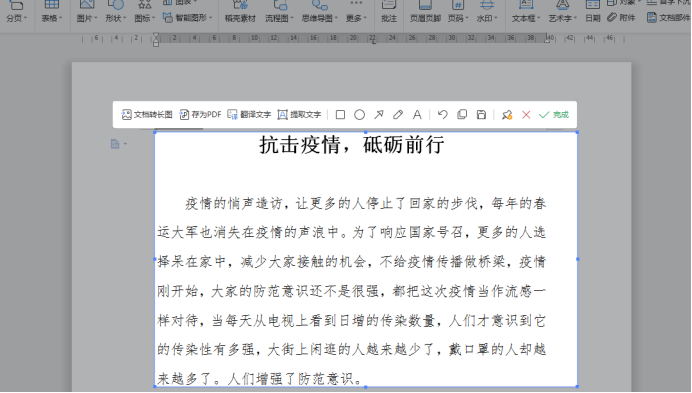Click the 页眉页脚 header and footer button
Image resolution: width=692 pixels, height=393 pixels.
tap(425, 12)
